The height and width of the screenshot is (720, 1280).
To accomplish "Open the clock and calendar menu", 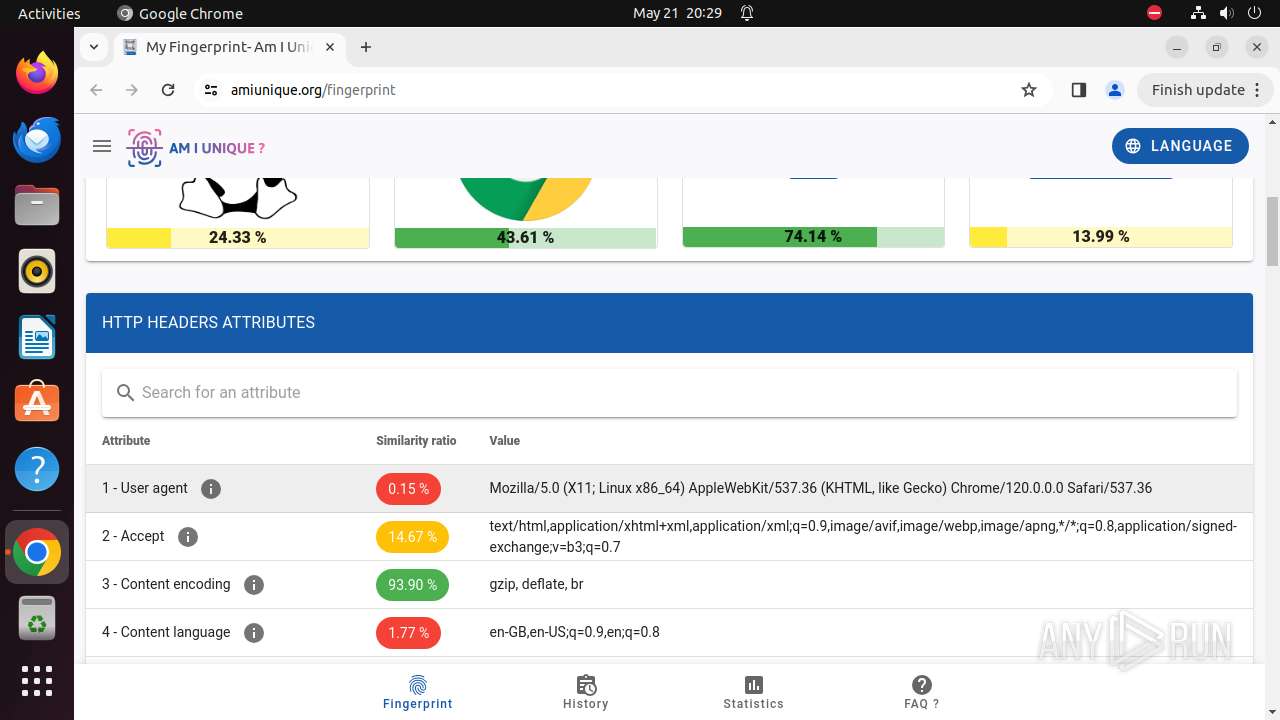I will (x=677, y=13).
